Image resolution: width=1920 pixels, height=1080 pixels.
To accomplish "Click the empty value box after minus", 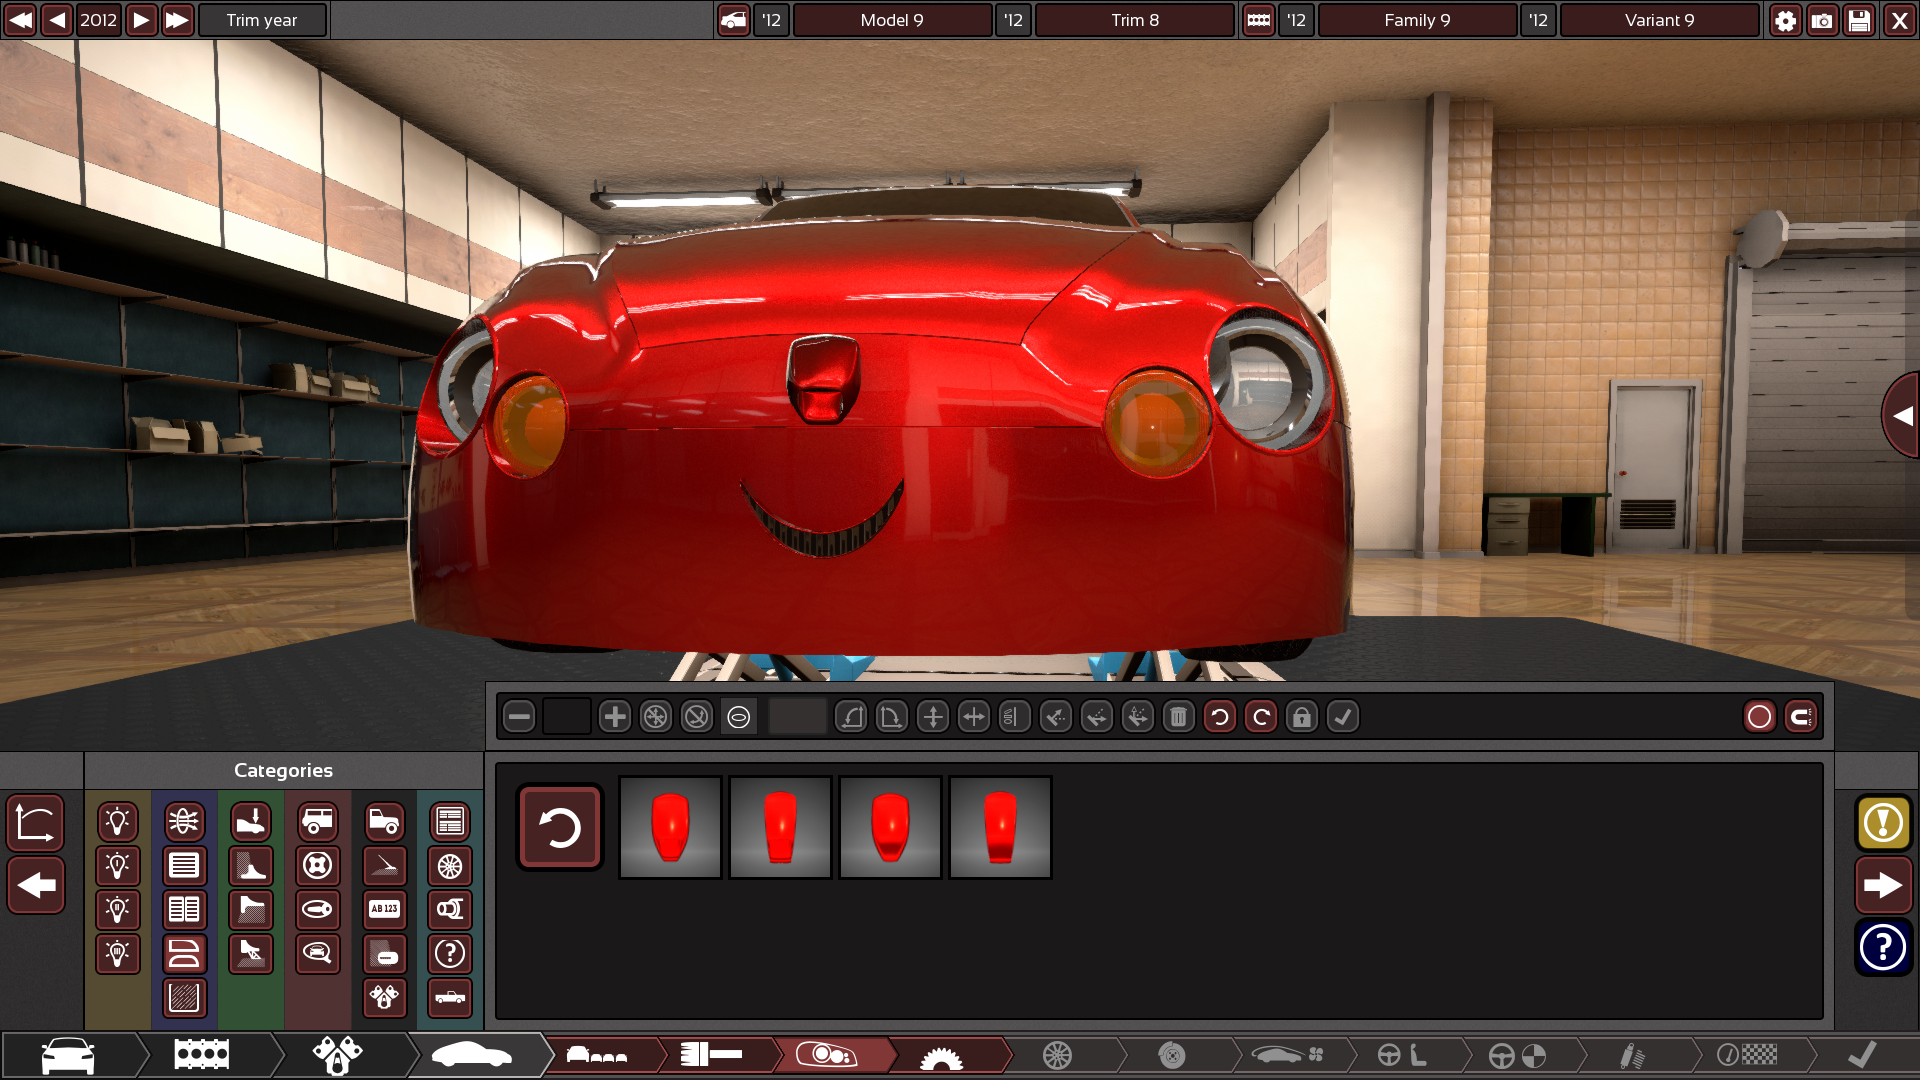I will click(566, 717).
